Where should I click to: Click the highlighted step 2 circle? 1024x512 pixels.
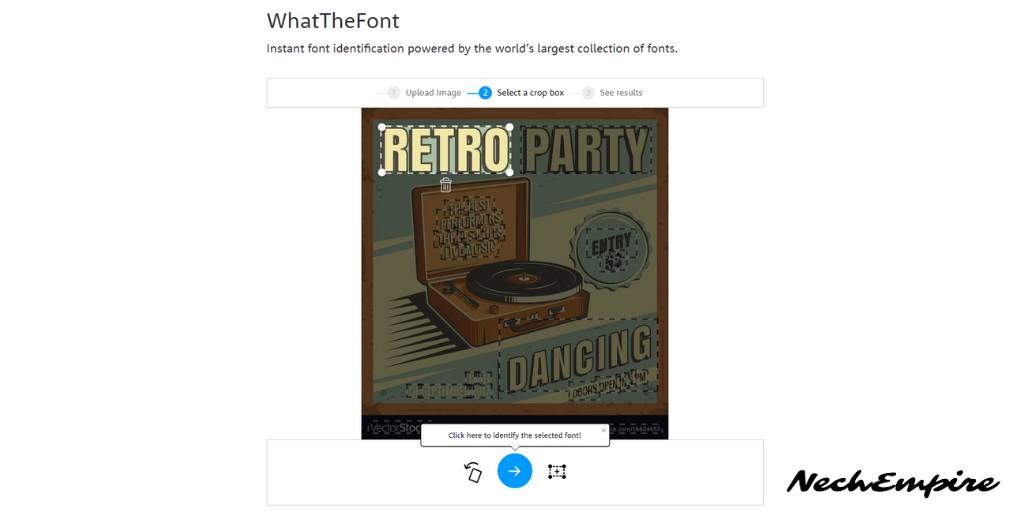[x=485, y=93]
